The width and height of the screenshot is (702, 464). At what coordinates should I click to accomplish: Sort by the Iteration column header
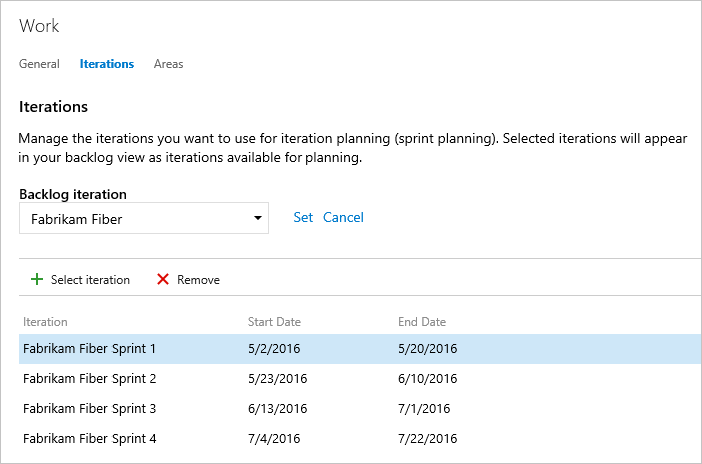(x=45, y=322)
